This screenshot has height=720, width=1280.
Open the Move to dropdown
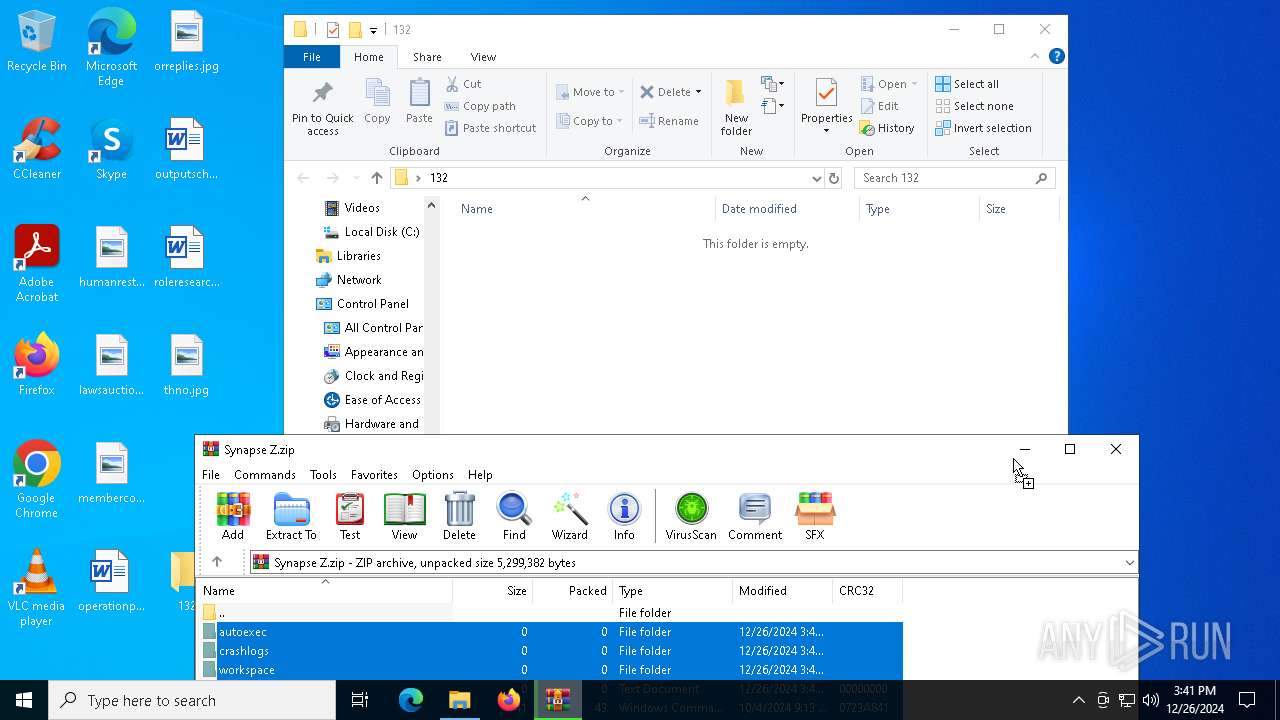[x=590, y=92]
